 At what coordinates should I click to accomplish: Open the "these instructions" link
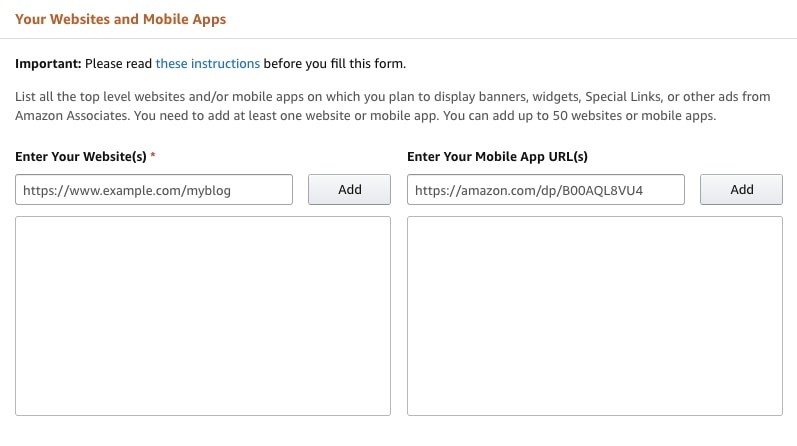pyautogui.click(x=207, y=64)
